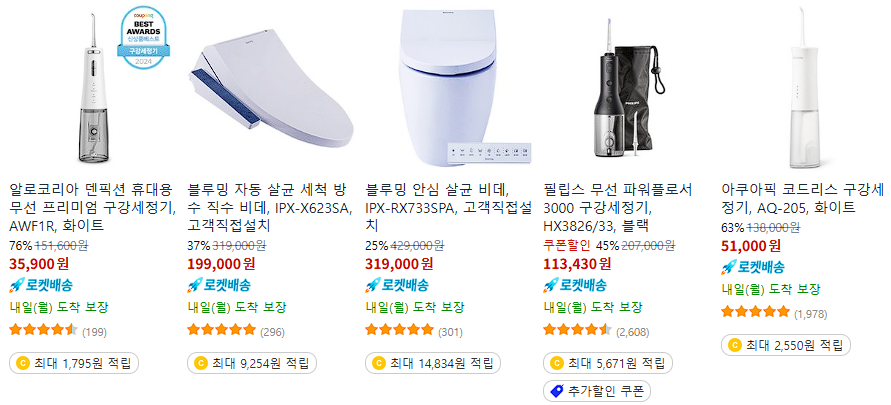
Task: Click the 로켓배송 badge under 113,430원
Action: coord(574,285)
